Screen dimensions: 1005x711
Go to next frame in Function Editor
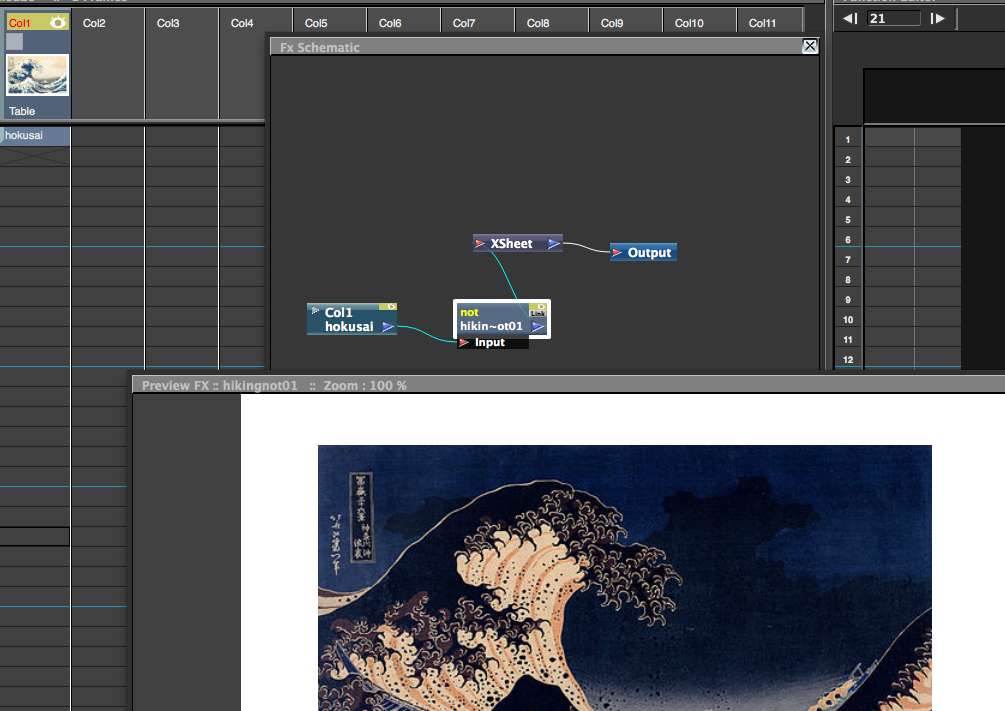click(937, 18)
